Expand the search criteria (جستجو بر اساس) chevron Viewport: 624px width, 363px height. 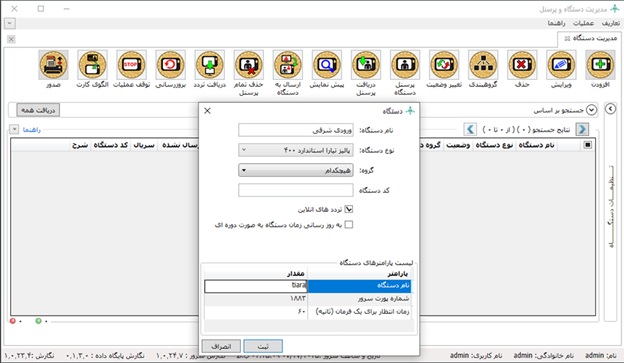click(592, 110)
